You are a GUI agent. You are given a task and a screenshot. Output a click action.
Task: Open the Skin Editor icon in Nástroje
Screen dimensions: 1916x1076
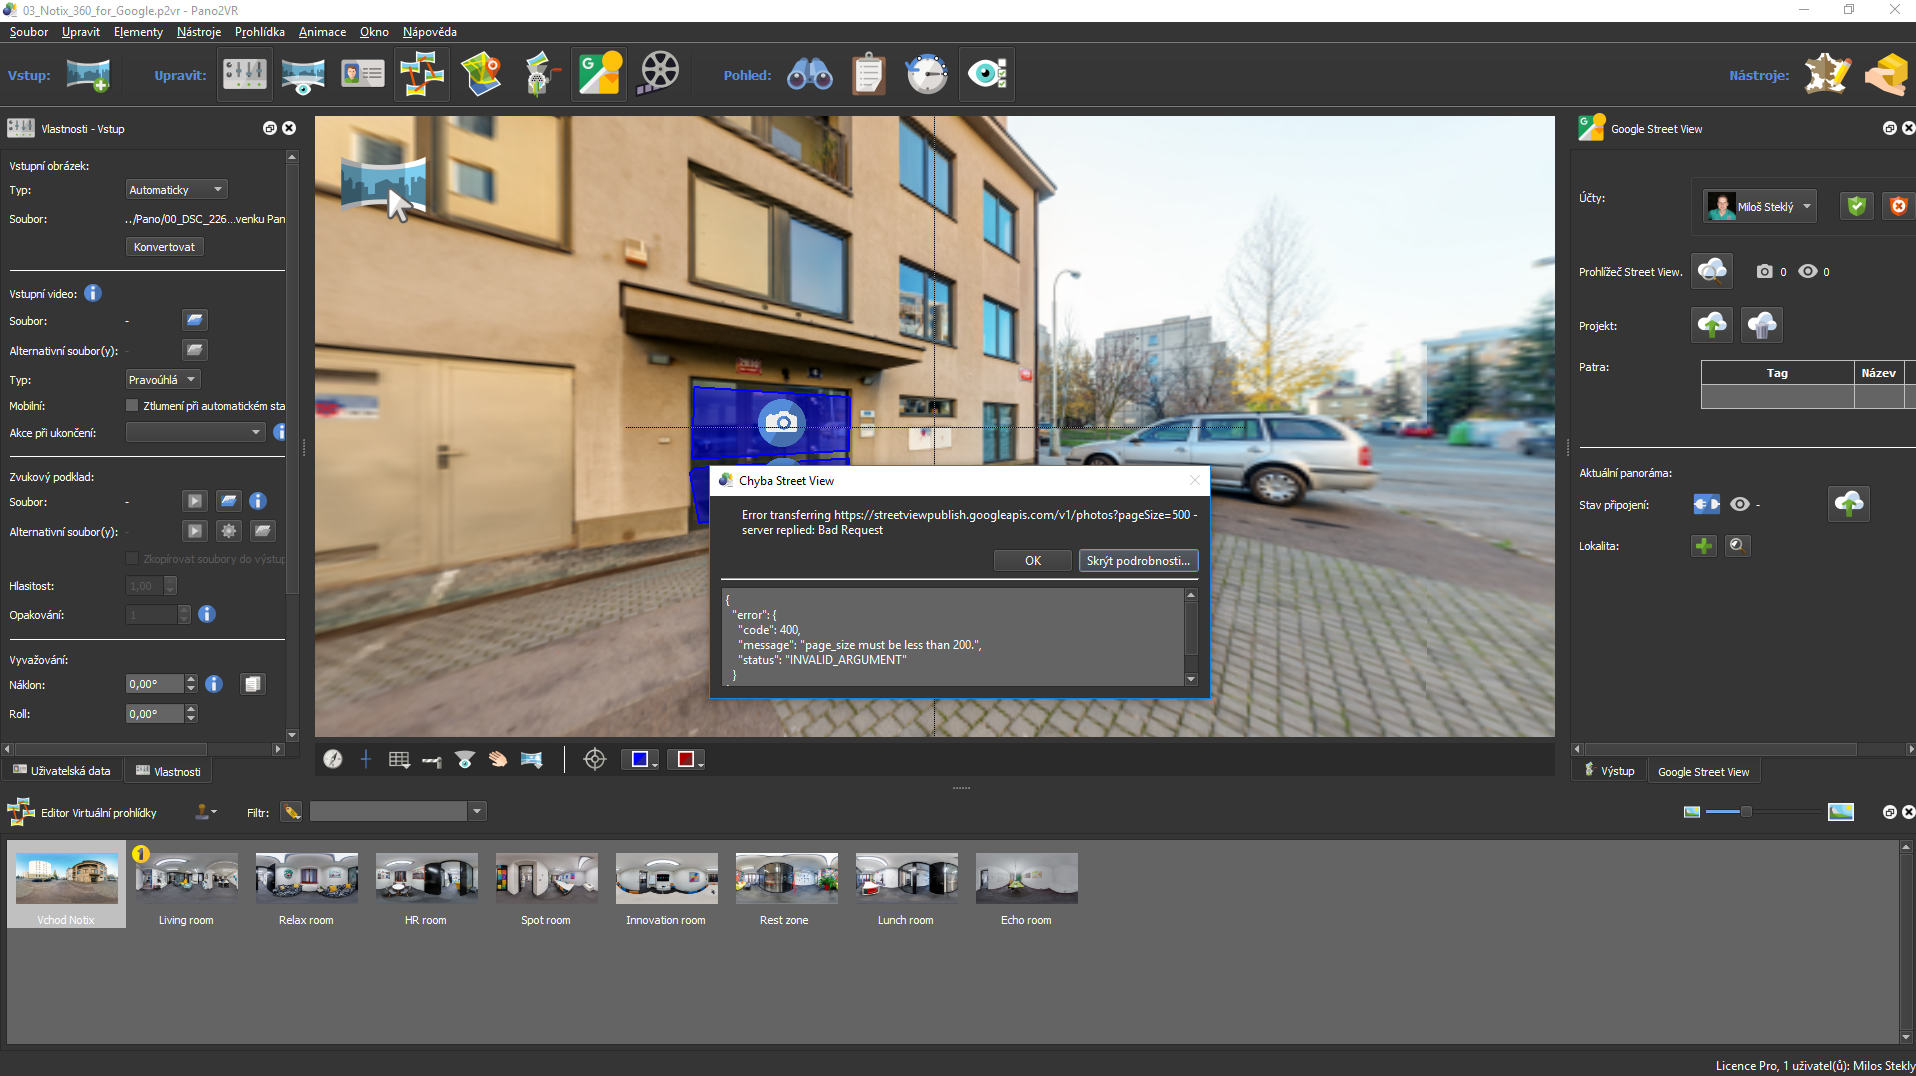pyautogui.click(x=1826, y=74)
